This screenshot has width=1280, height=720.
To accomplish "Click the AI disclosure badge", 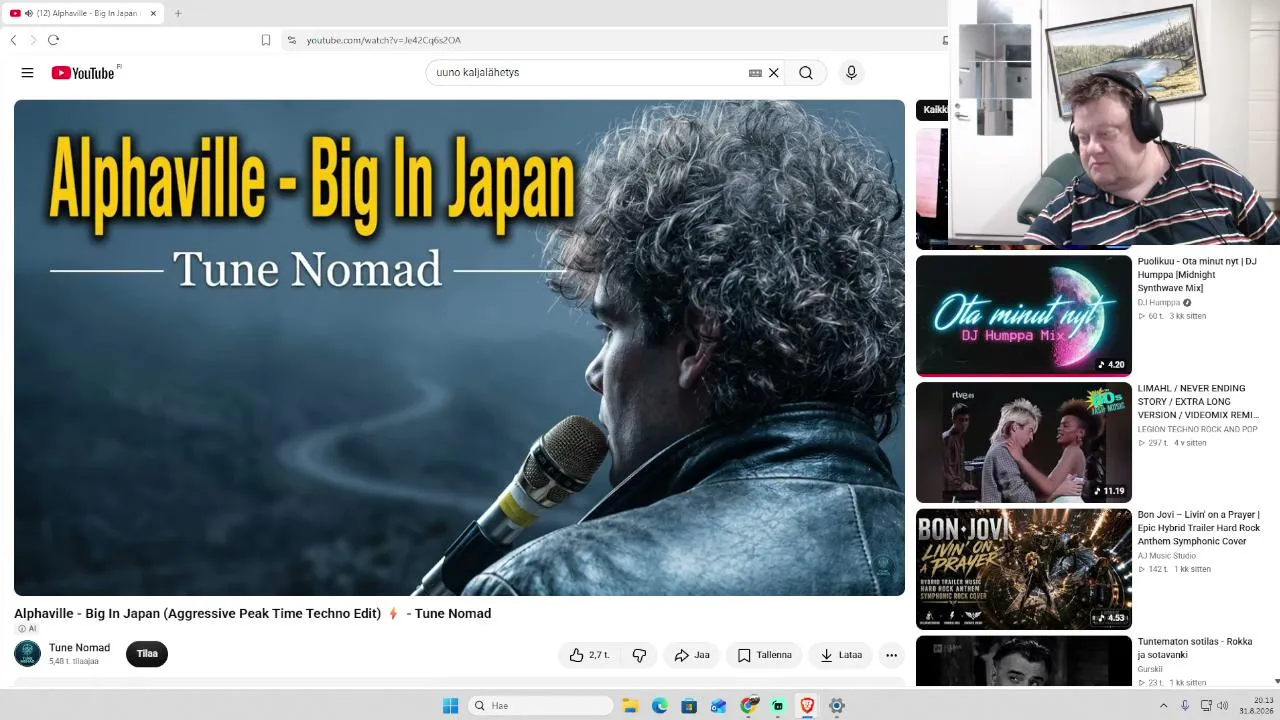I will [x=27, y=629].
